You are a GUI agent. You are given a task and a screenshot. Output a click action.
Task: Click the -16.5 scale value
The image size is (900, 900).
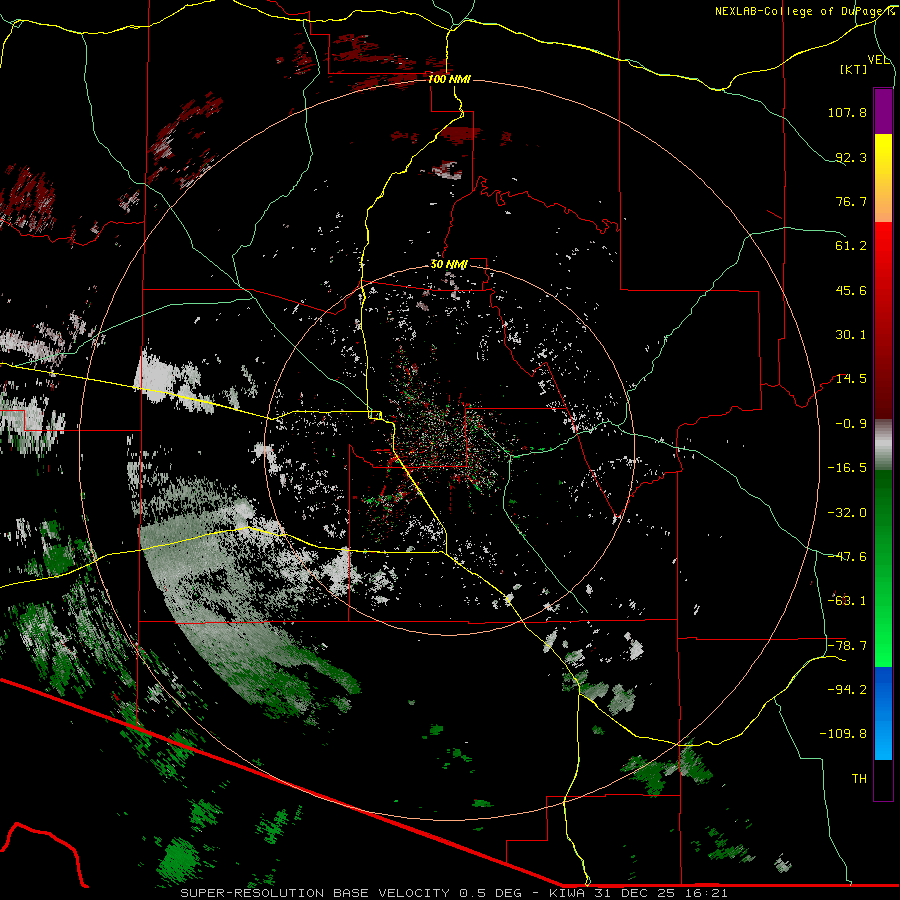847,468
